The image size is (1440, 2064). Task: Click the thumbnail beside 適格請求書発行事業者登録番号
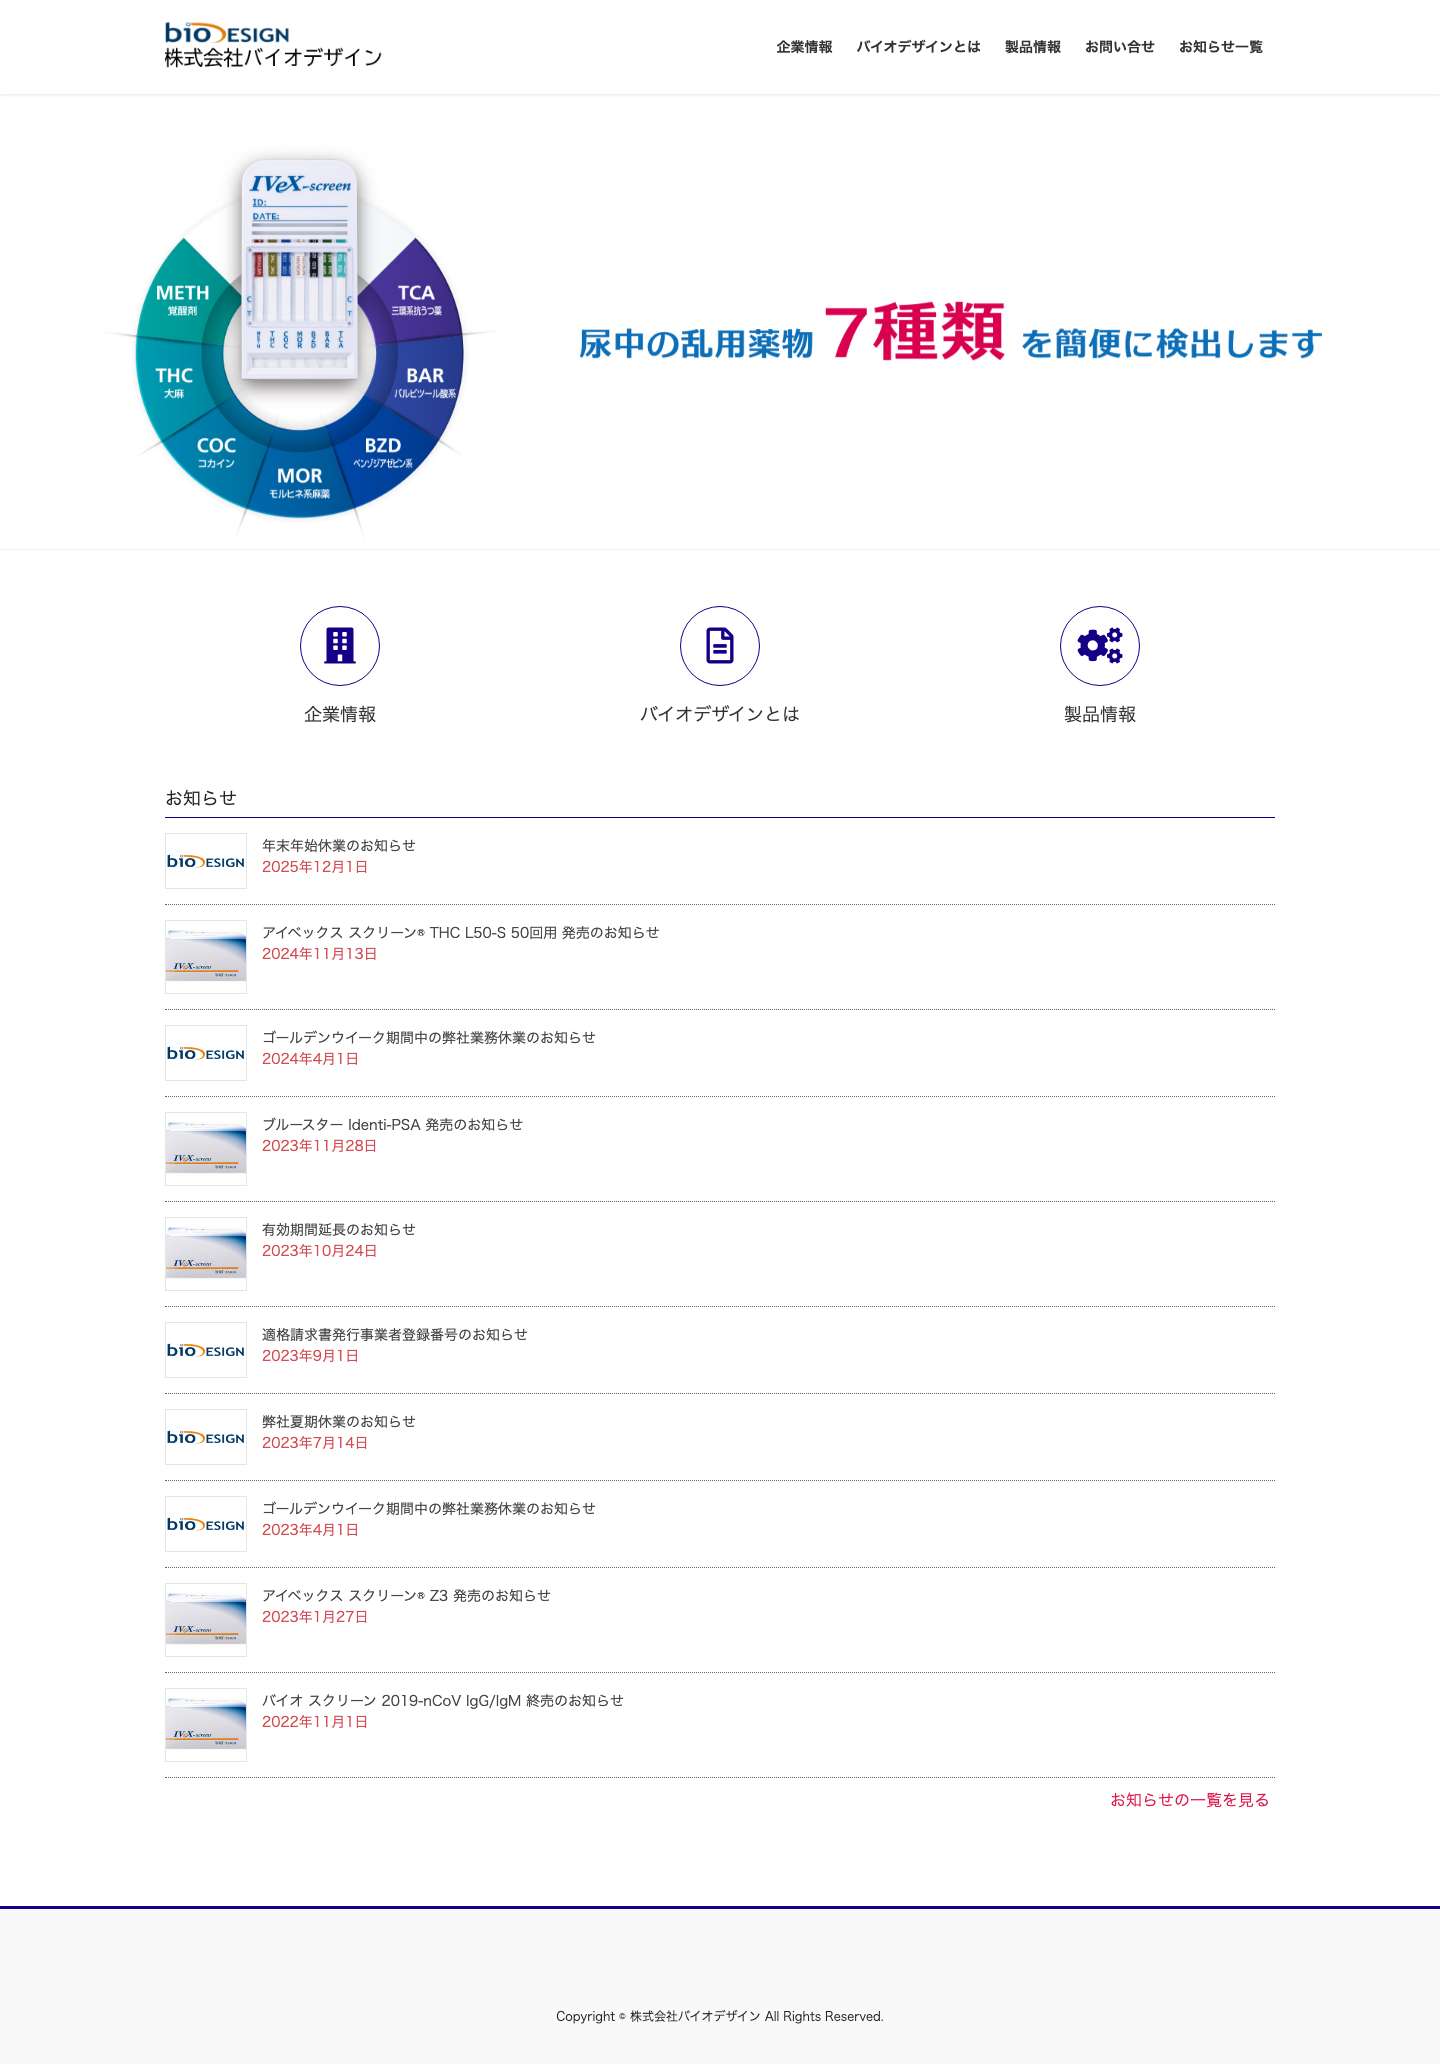coord(206,1350)
